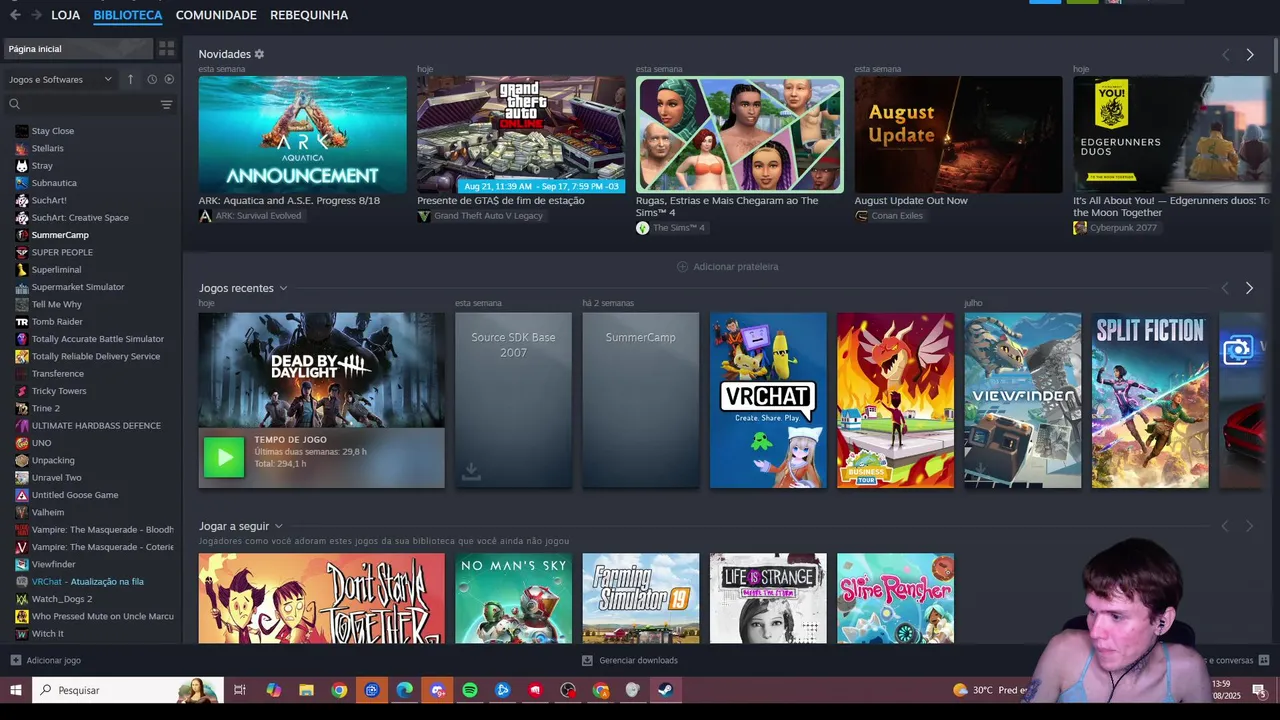Viewport: 1280px width, 720px height.
Task: Open the advanced filter options icon
Action: [x=167, y=104]
